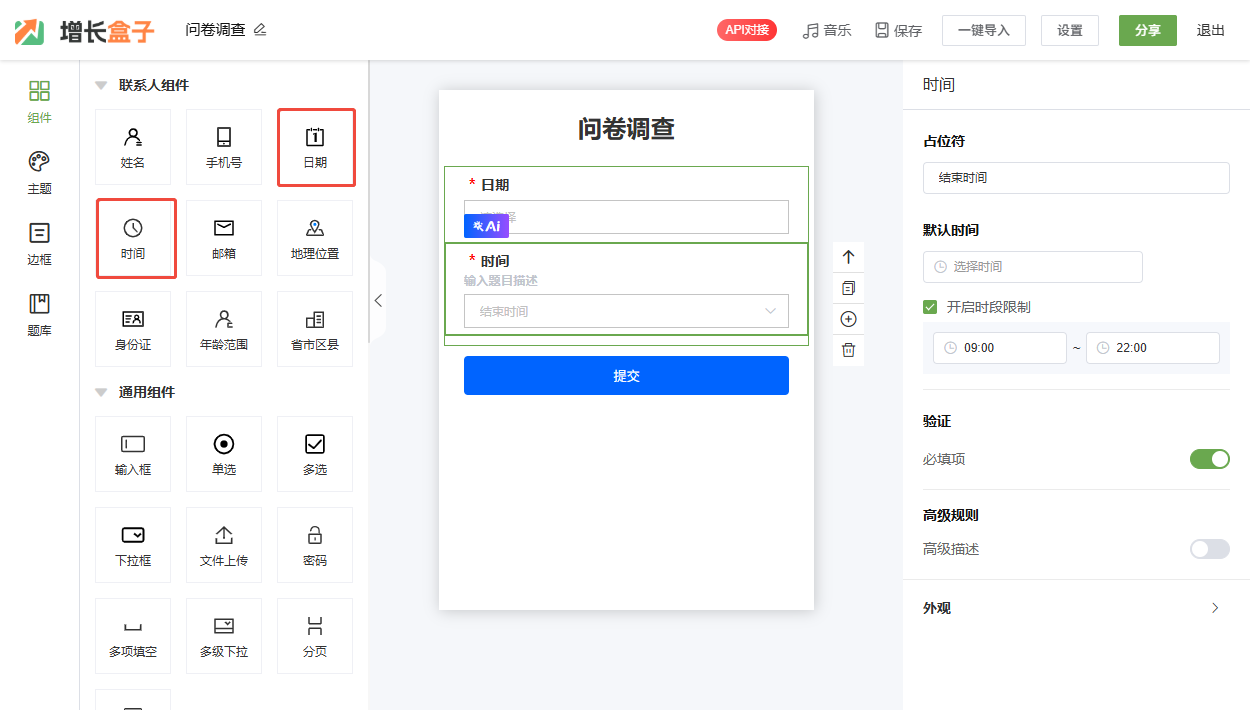Open the 音乐 music option

click(x=827, y=30)
